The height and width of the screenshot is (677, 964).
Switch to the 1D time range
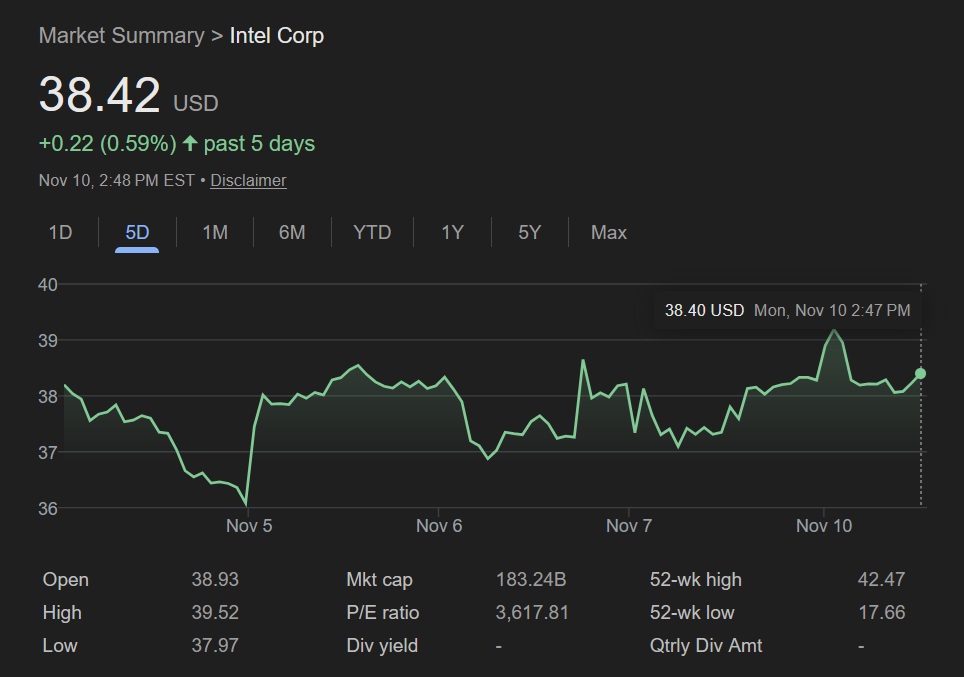tap(60, 233)
